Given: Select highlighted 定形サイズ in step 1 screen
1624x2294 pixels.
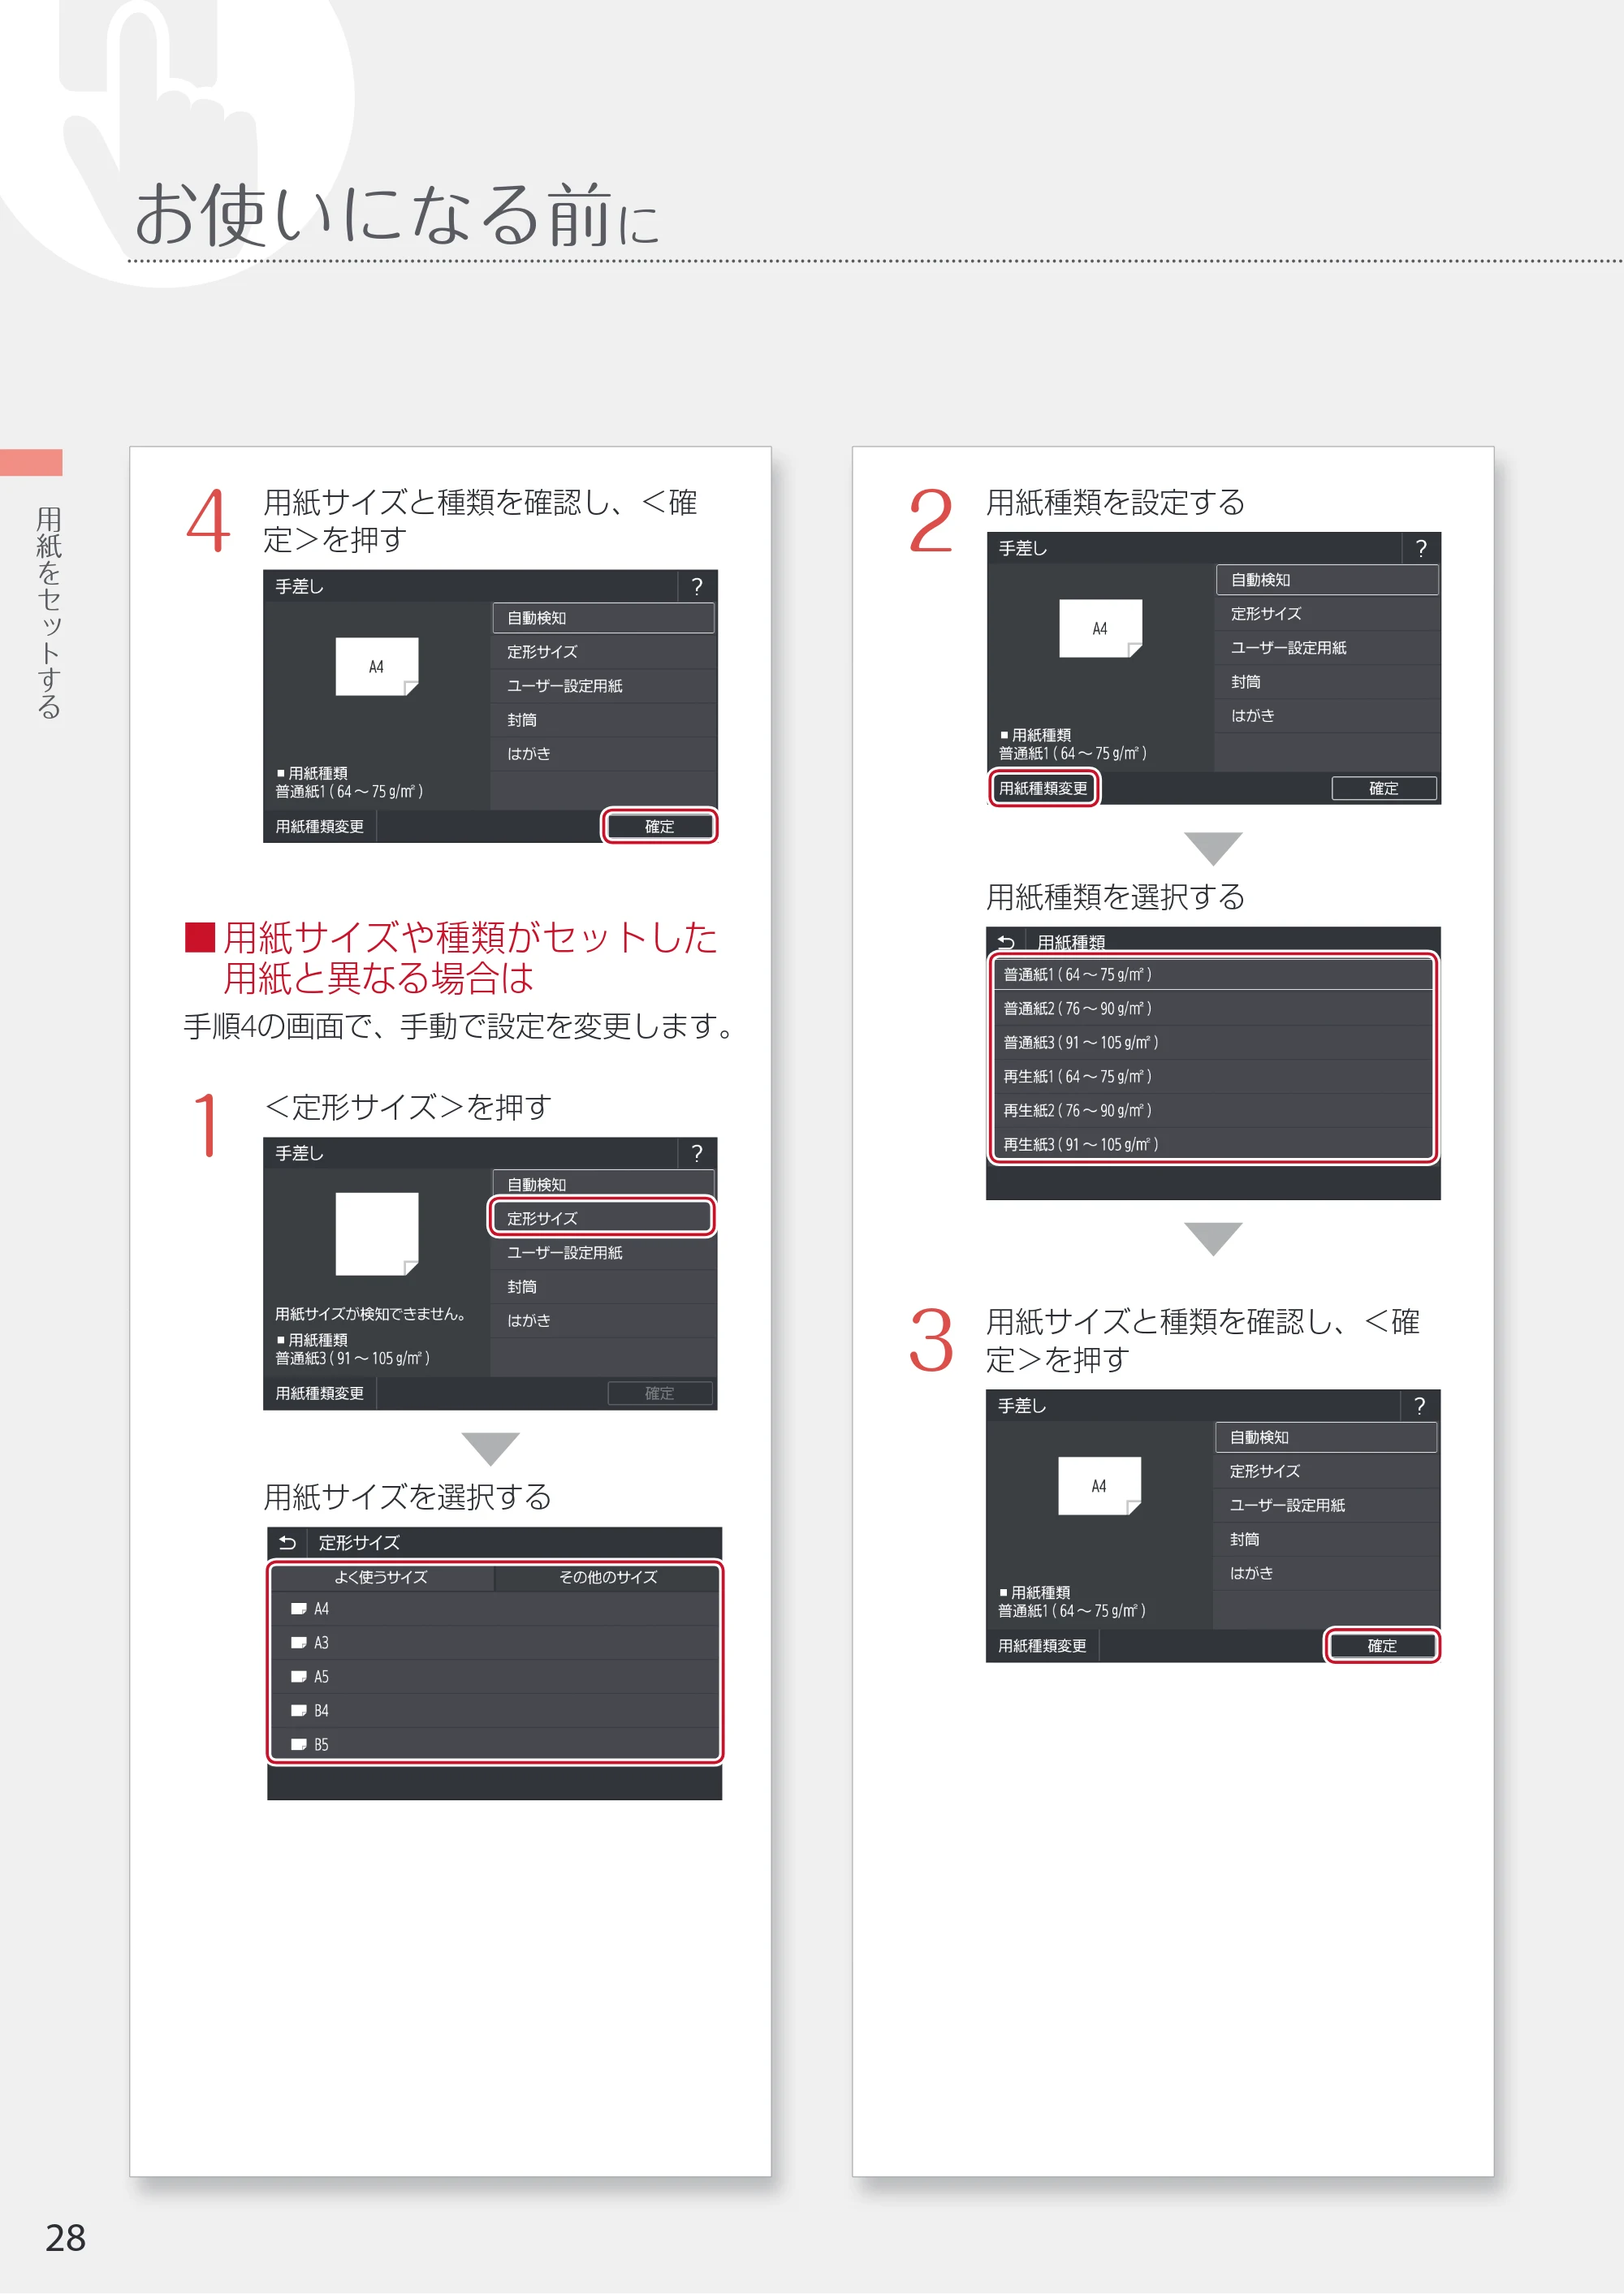Looking at the screenshot, I should [x=603, y=1218].
